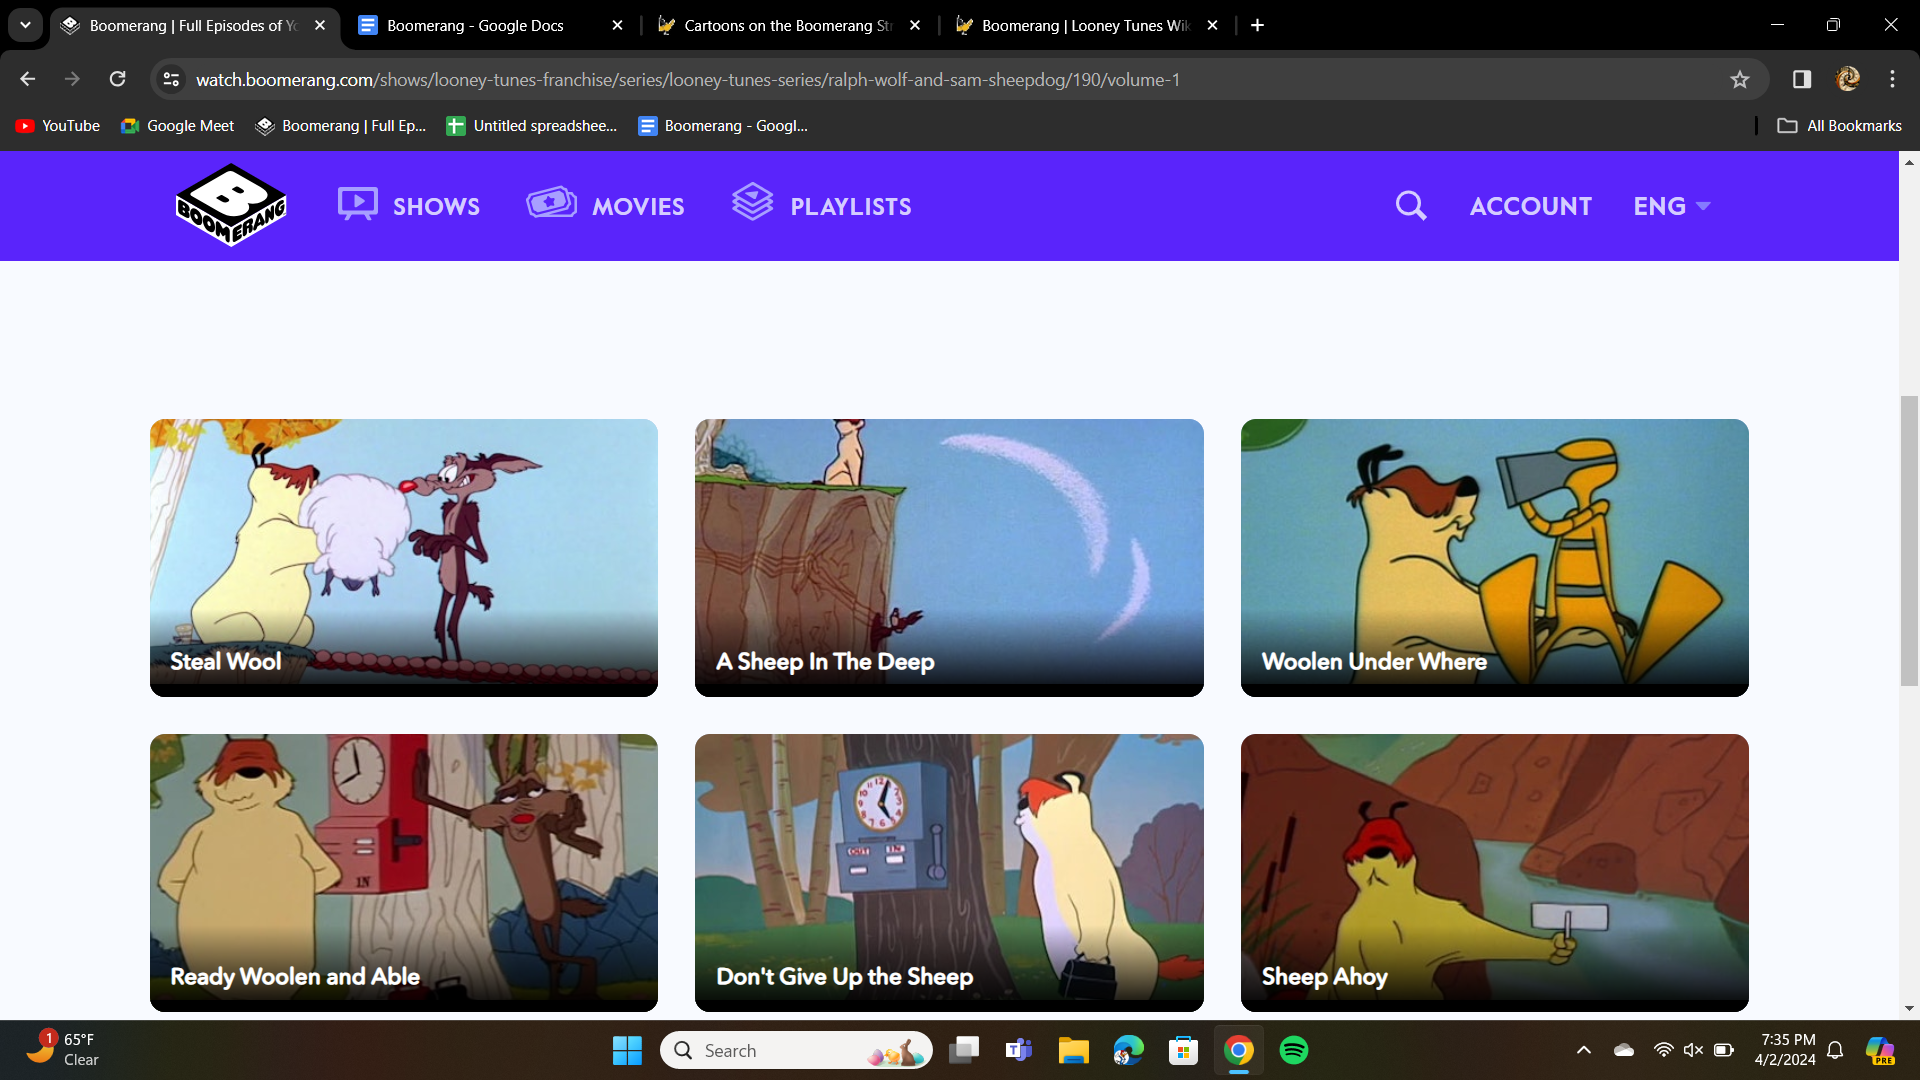Image resolution: width=1920 pixels, height=1080 pixels.
Task: Toggle the browser side panel
Action: coord(1802,79)
